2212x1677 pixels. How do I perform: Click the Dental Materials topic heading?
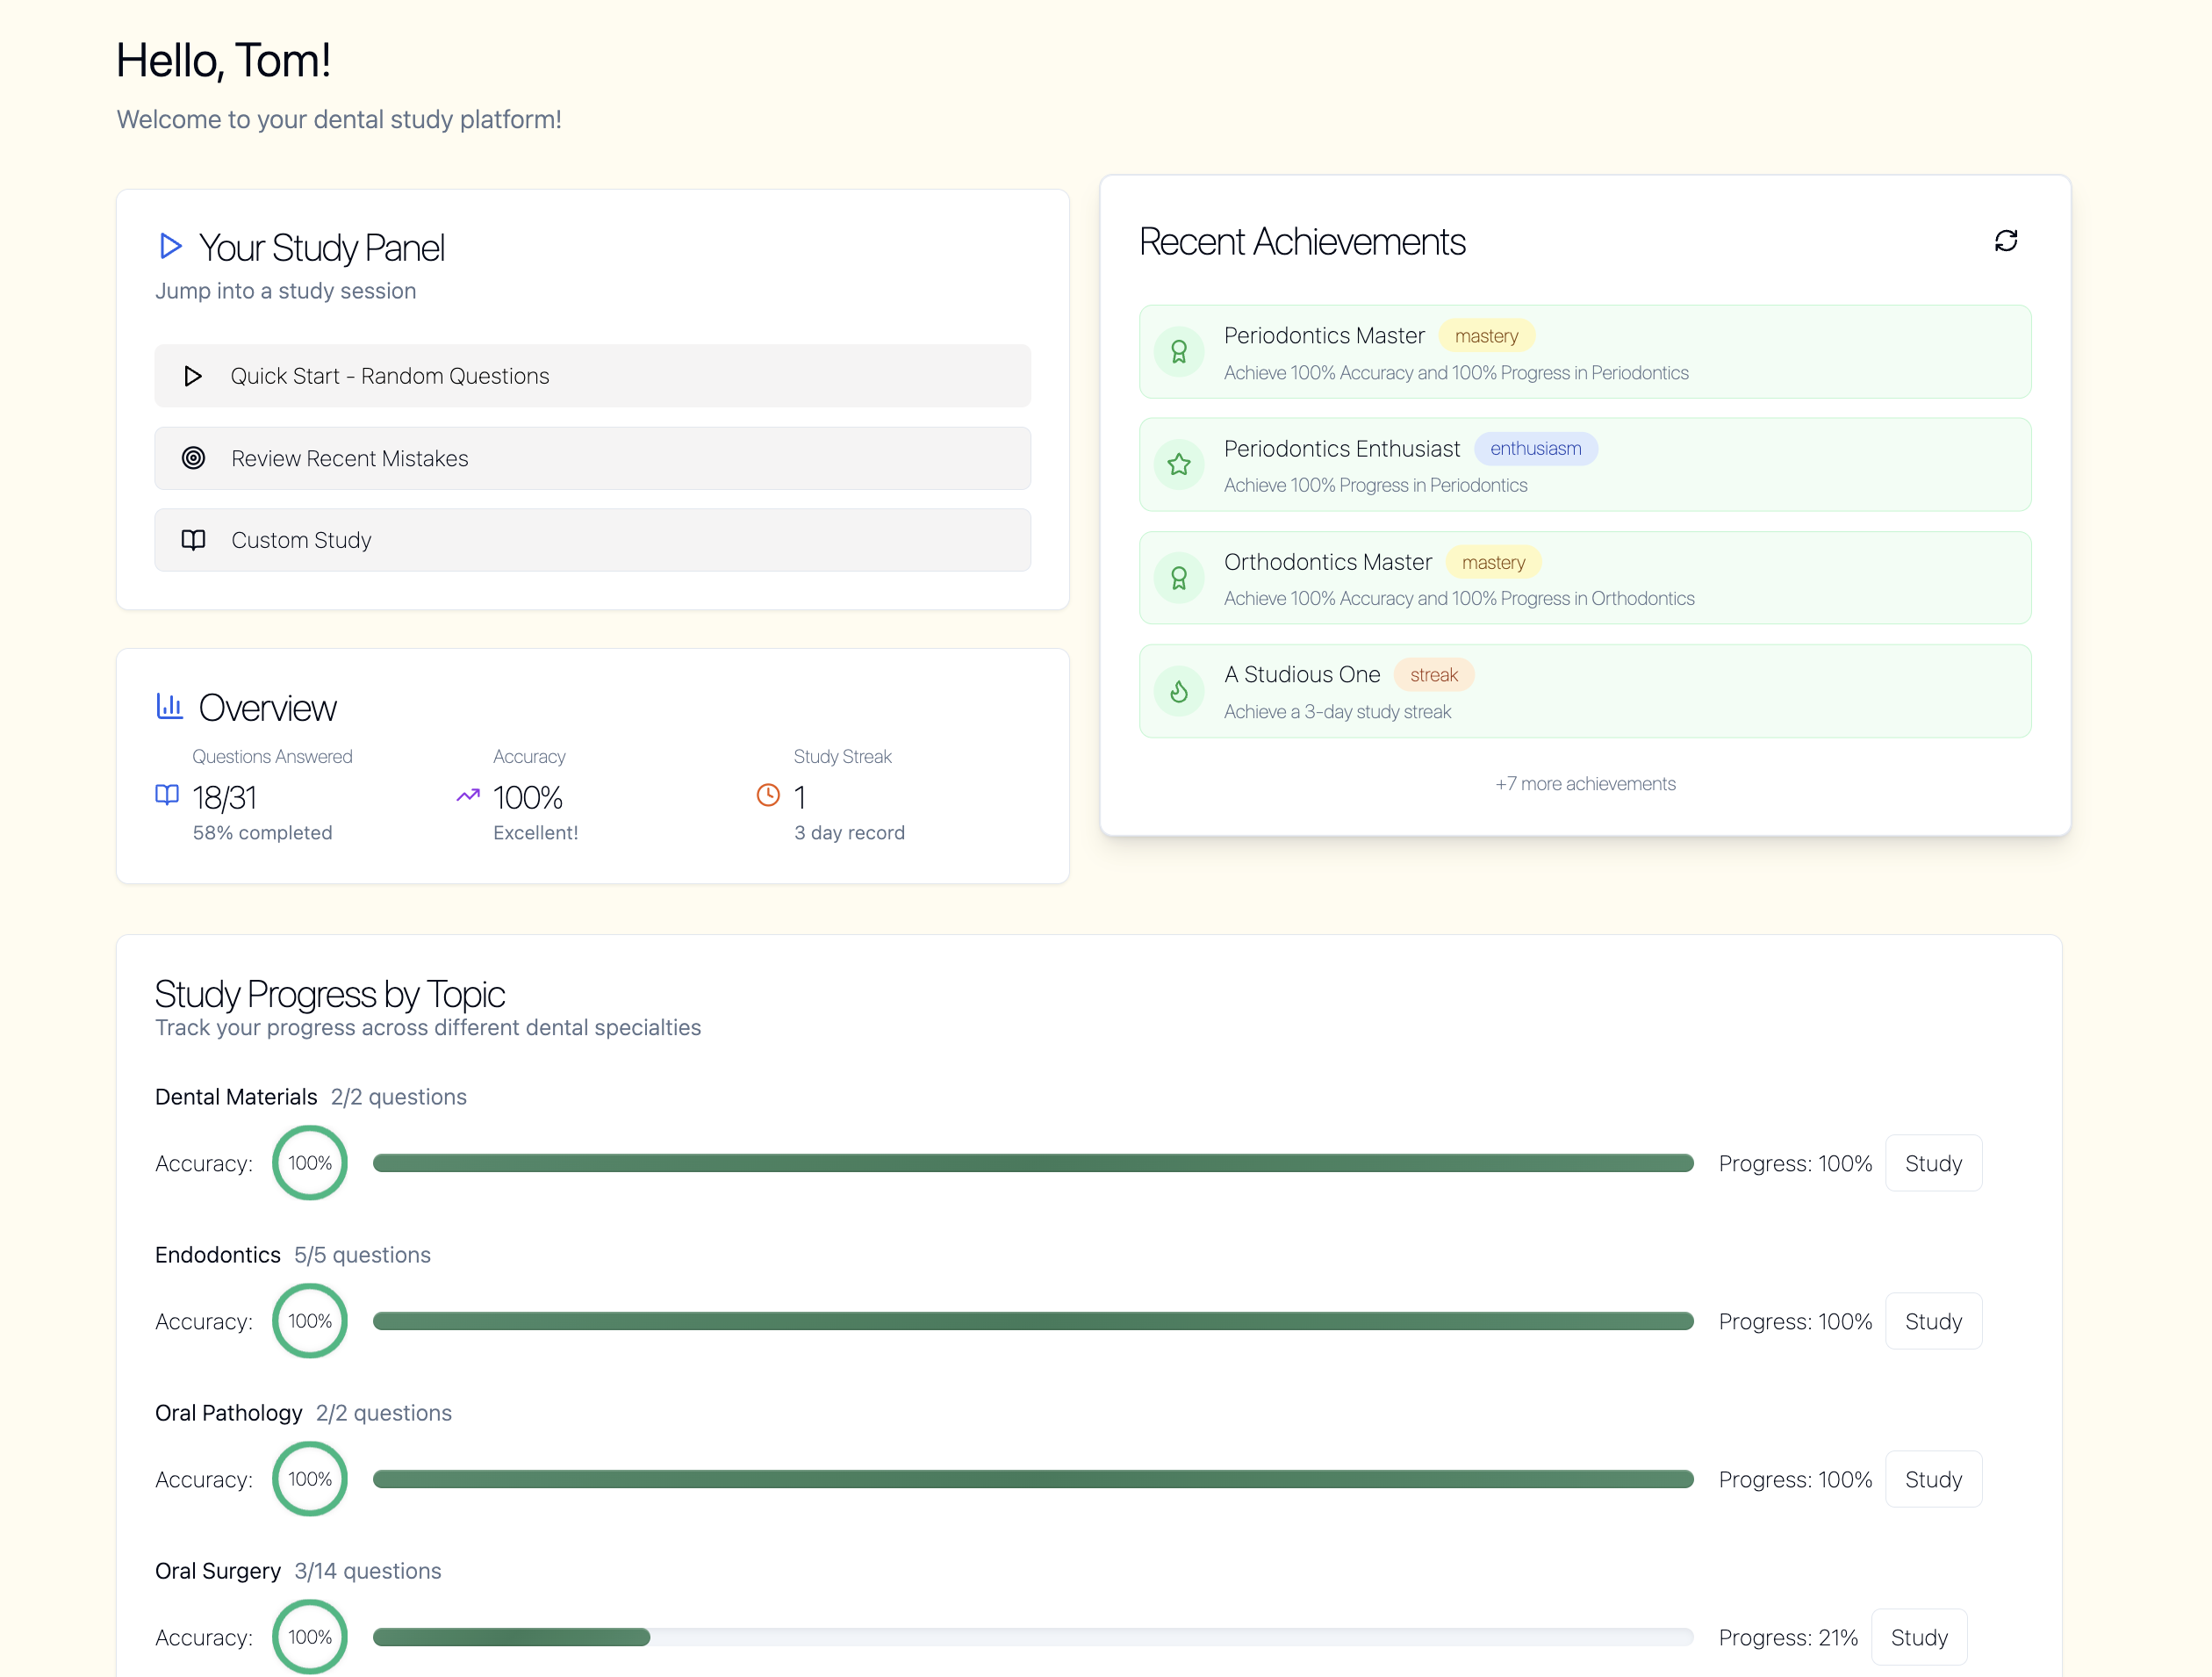pos(236,1097)
